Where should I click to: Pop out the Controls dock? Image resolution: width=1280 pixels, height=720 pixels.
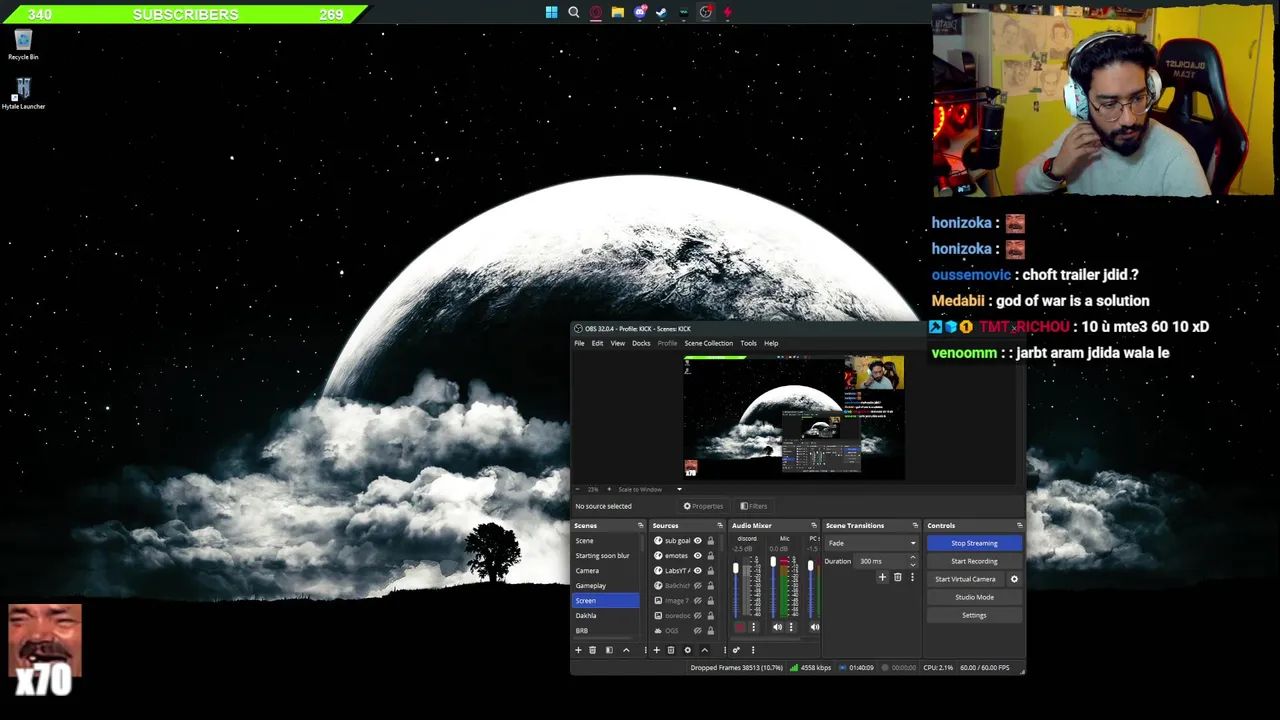1020,525
